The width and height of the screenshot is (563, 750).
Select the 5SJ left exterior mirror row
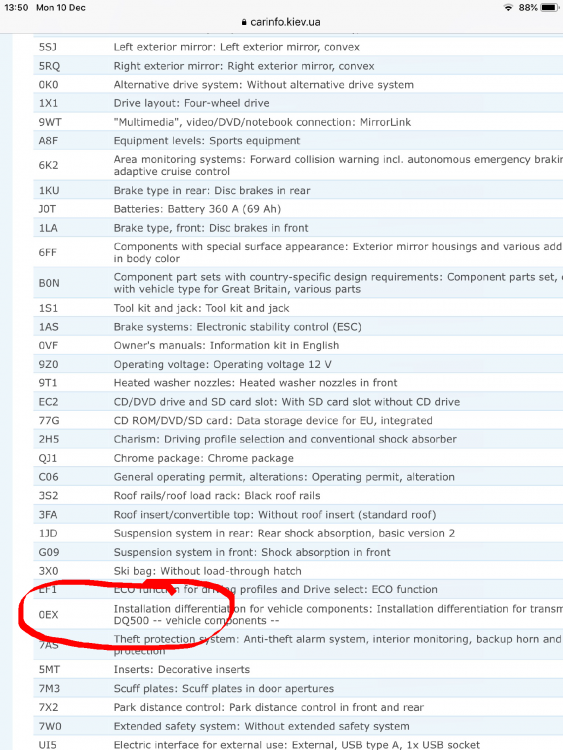pos(298,47)
